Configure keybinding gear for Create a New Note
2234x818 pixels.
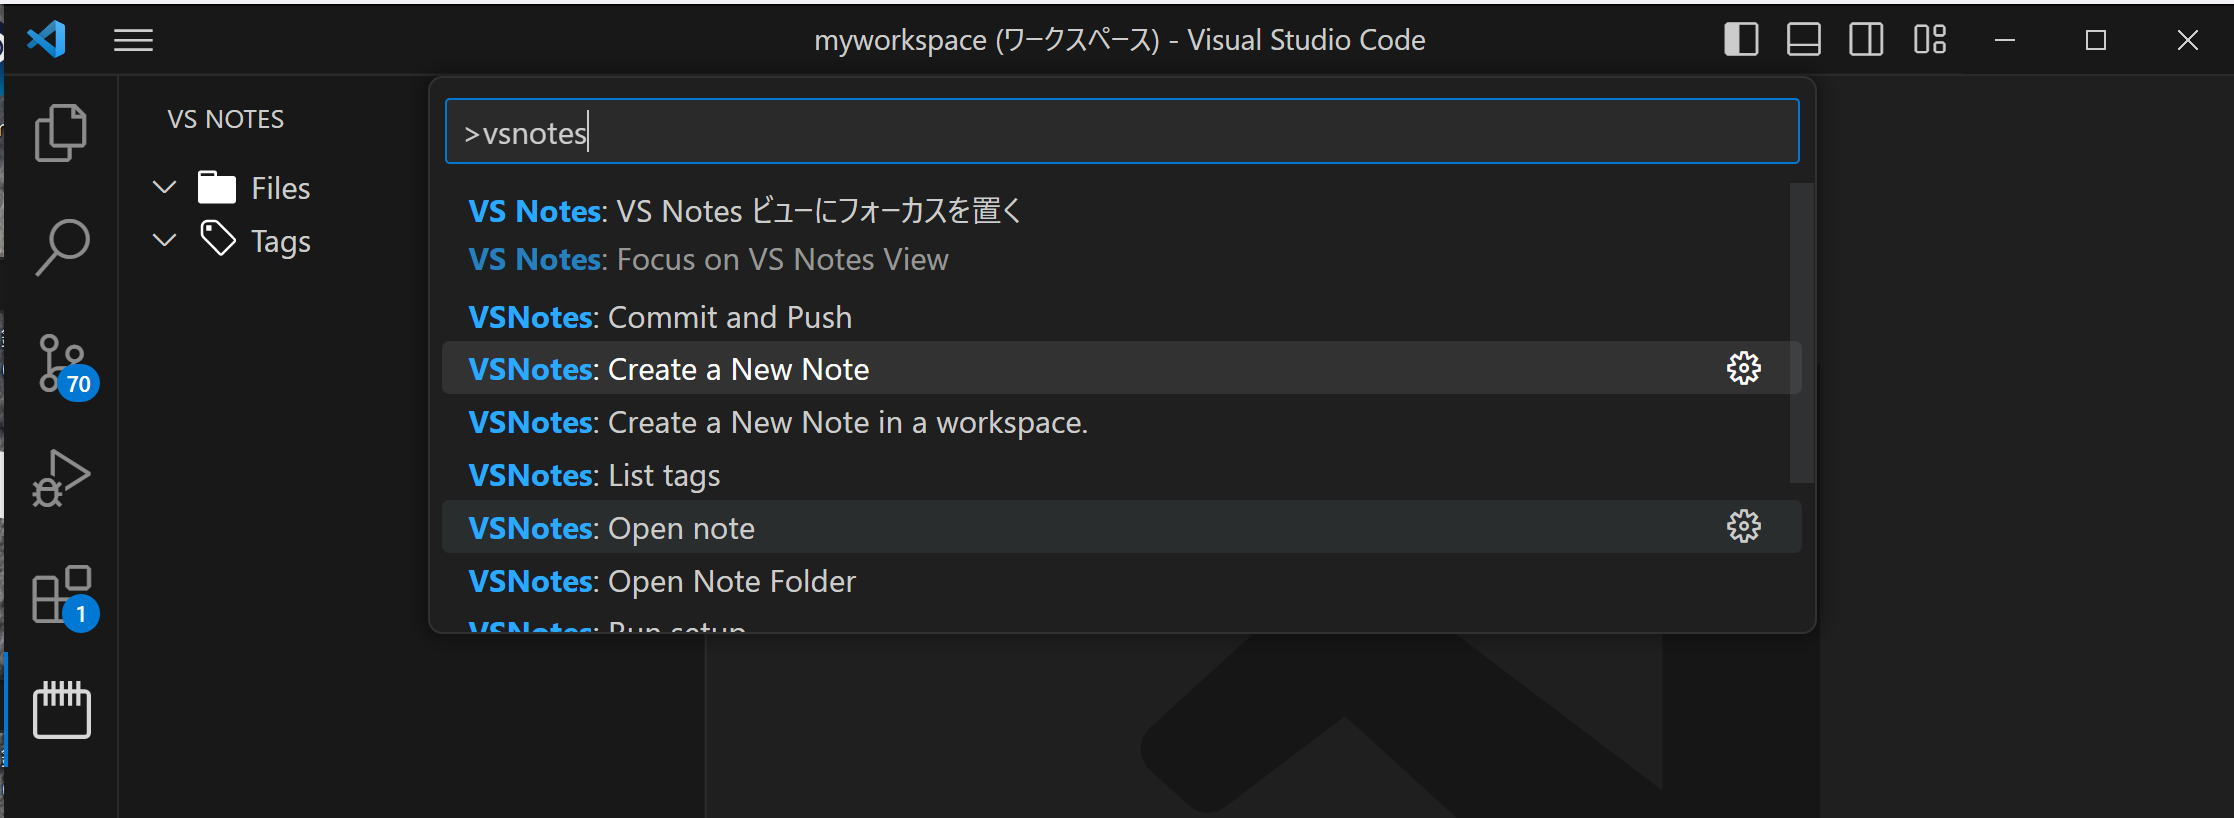pyautogui.click(x=1743, y=368)
